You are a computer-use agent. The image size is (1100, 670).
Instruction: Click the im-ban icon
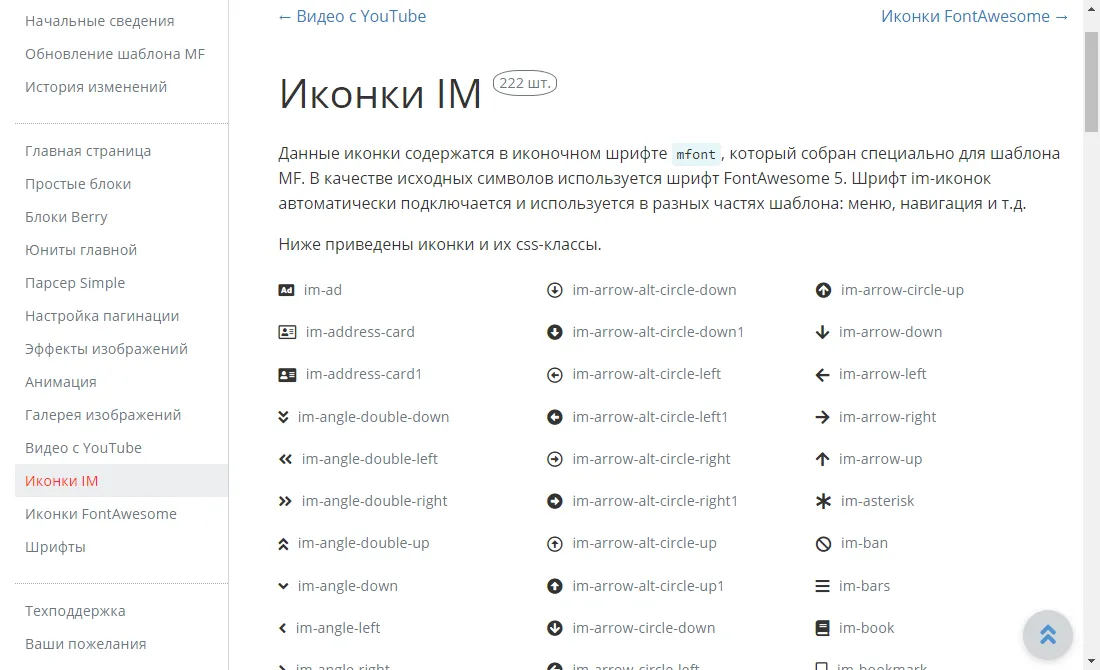click(x=822, y=543)
